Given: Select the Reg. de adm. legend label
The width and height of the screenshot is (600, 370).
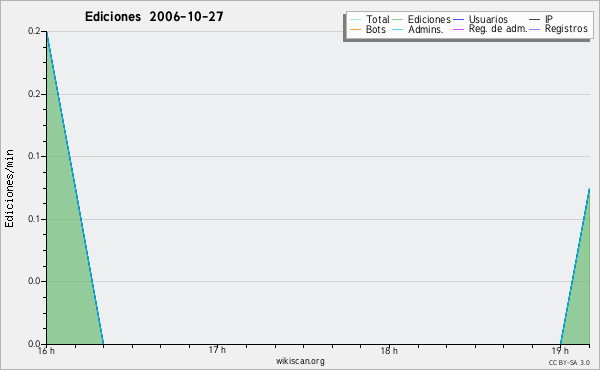Looking at the screenshot, I should coord(498,29).
